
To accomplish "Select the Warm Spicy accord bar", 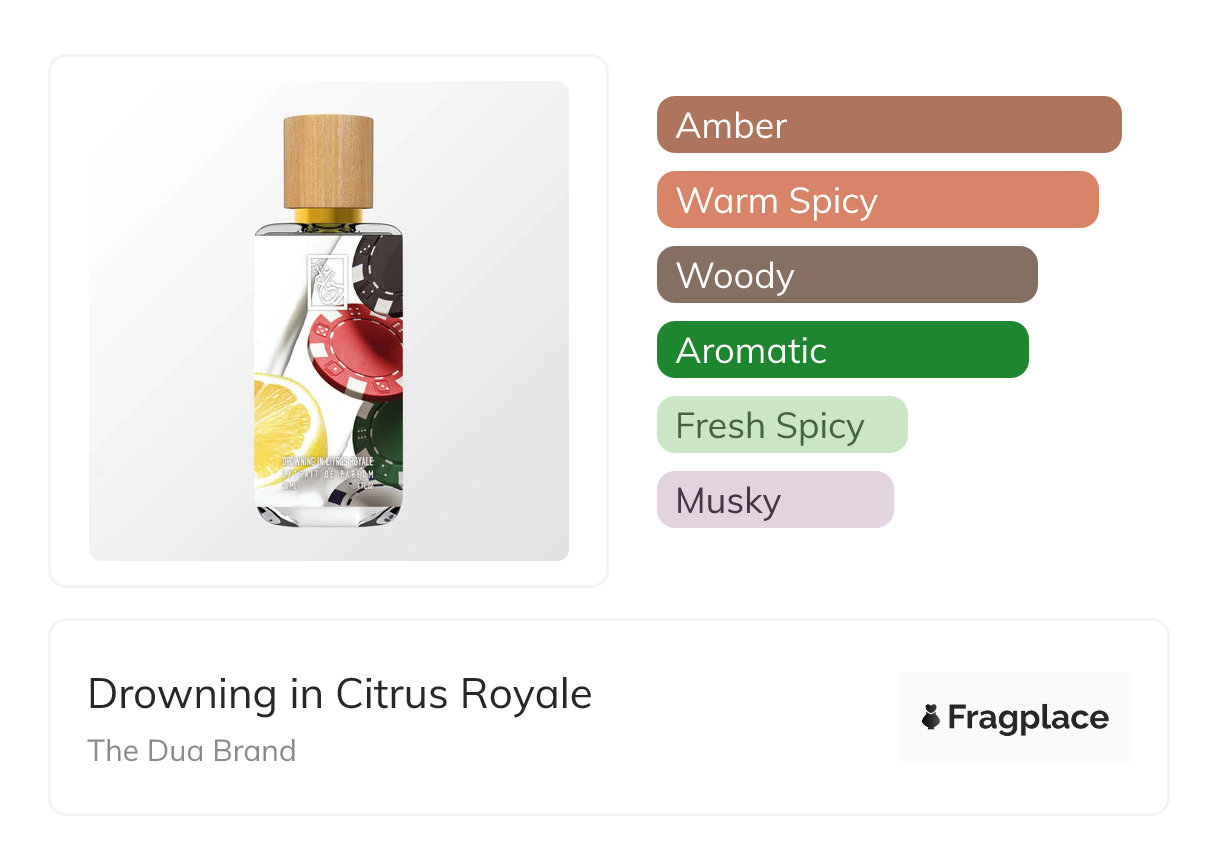I will point(877,200).
